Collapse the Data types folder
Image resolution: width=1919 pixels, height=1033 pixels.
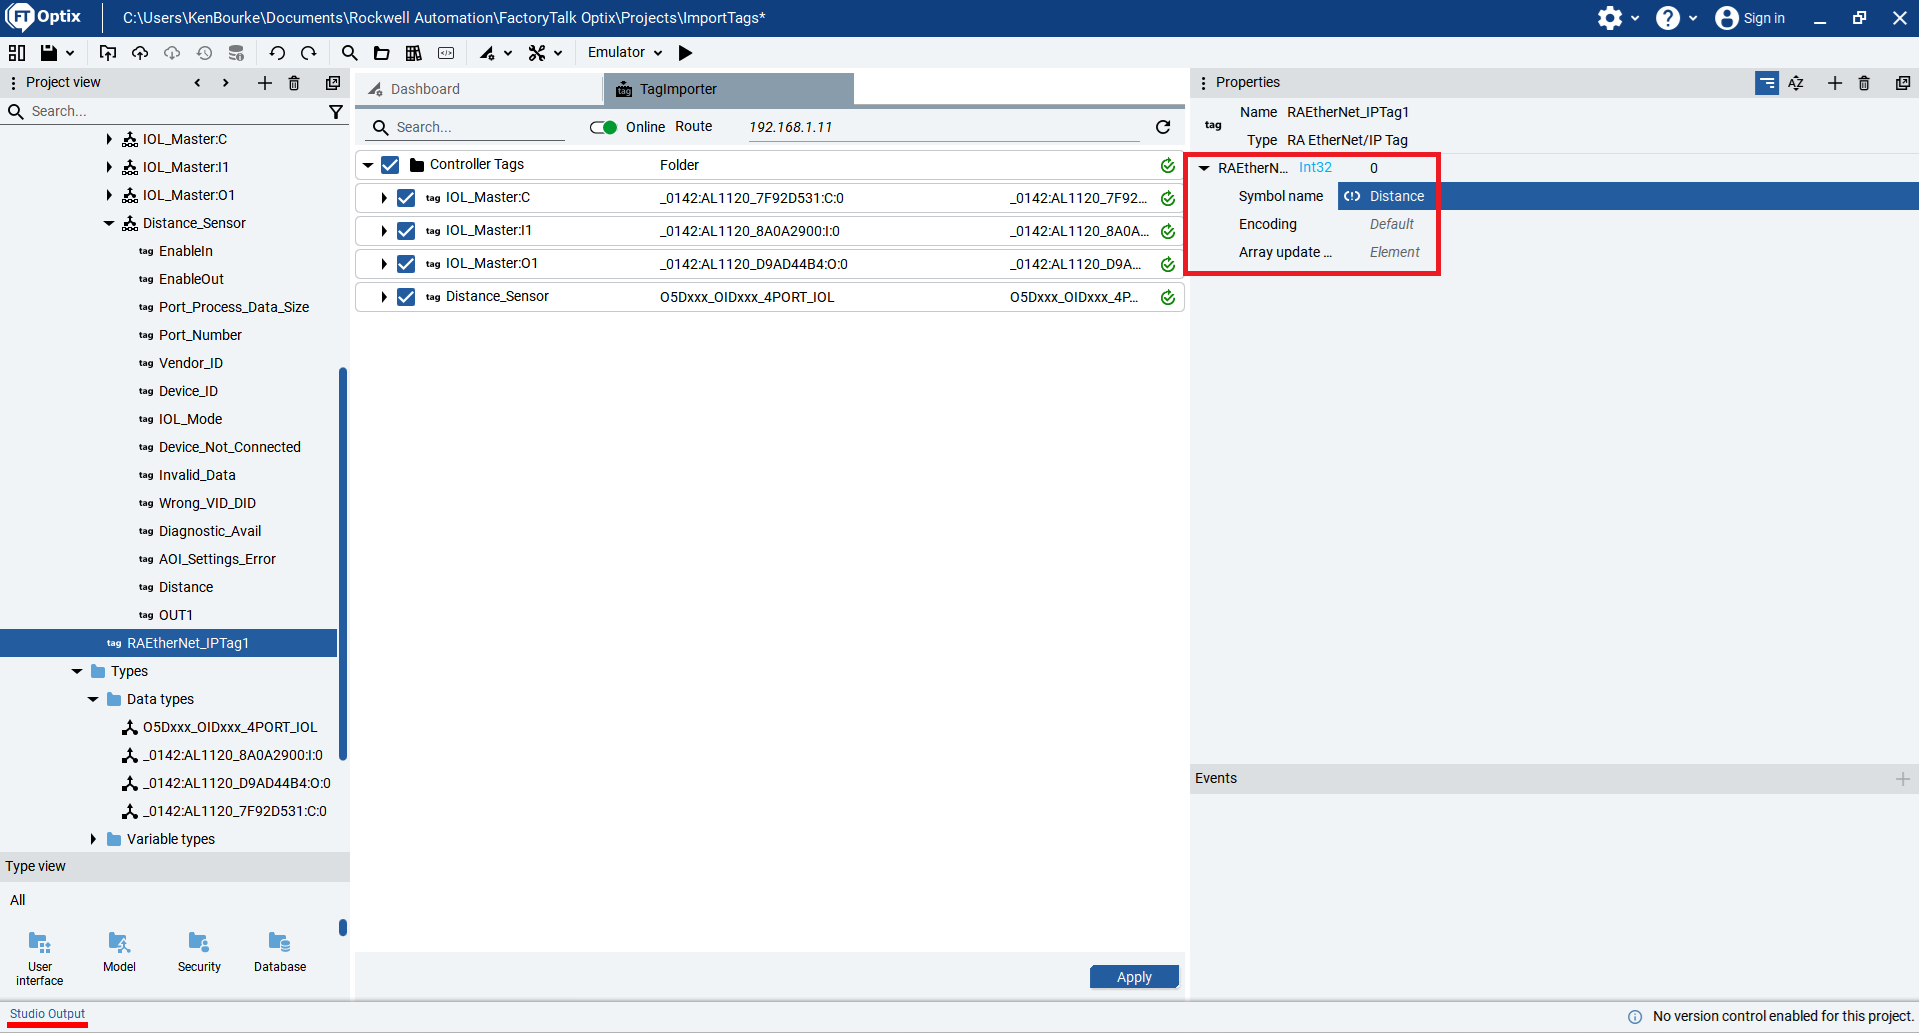coord(93,699)
